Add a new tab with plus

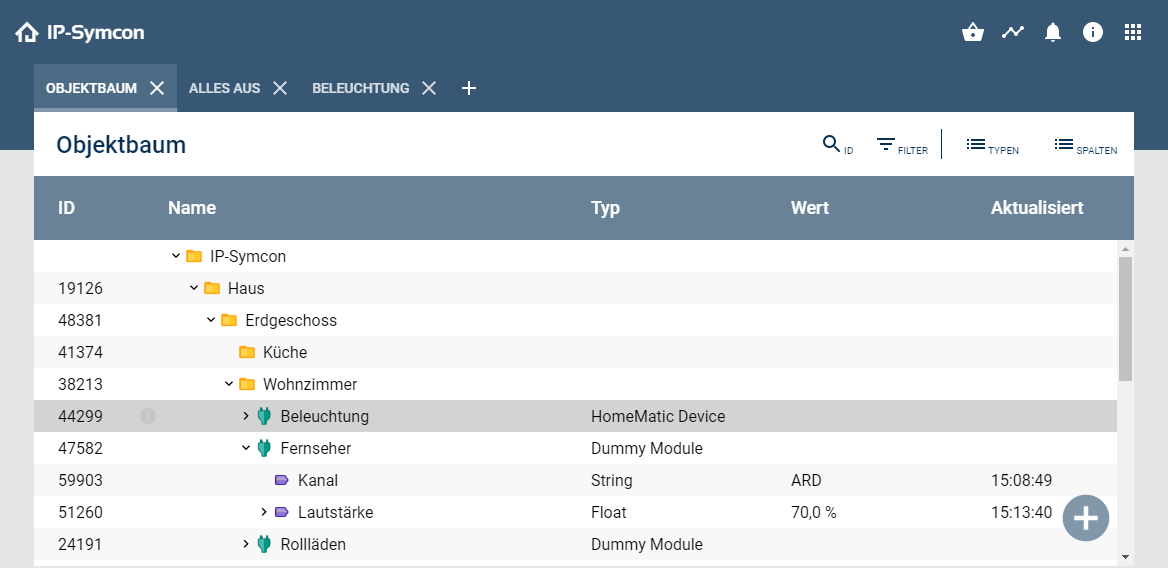coord(469,88)
